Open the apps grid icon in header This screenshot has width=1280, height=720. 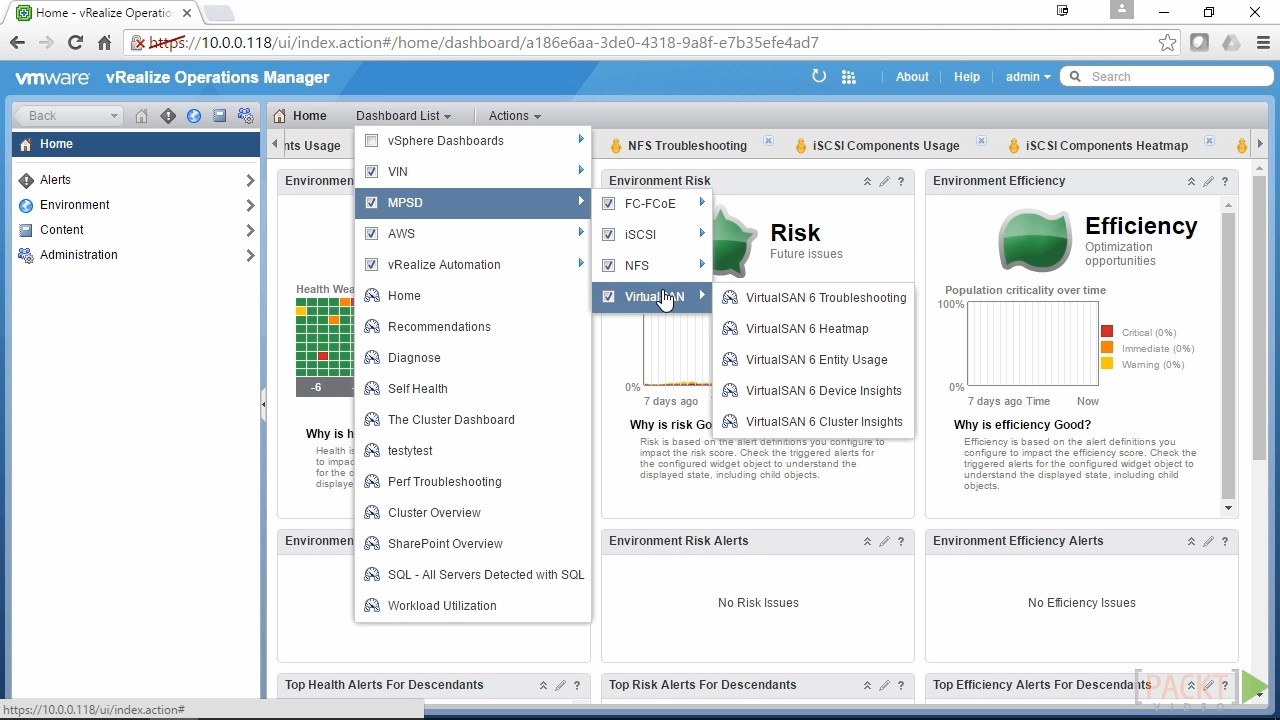849,77
